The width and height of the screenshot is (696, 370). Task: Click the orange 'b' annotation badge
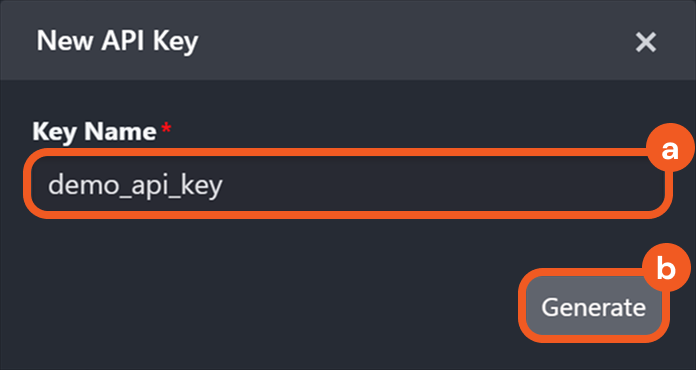[x=666, y=268]
